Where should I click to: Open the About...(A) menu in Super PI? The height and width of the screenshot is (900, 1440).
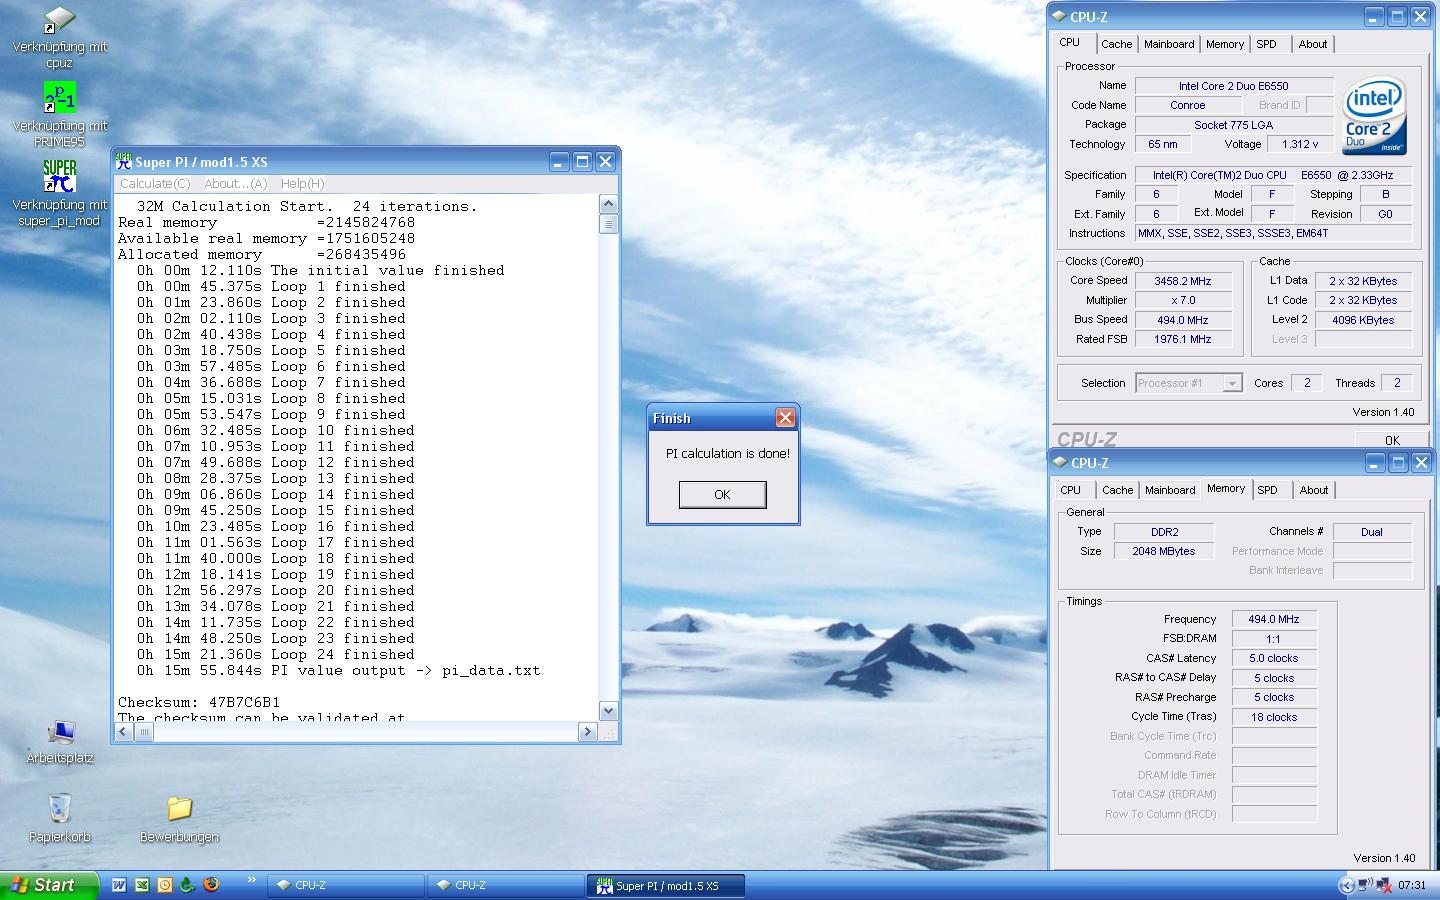(236, 184)
